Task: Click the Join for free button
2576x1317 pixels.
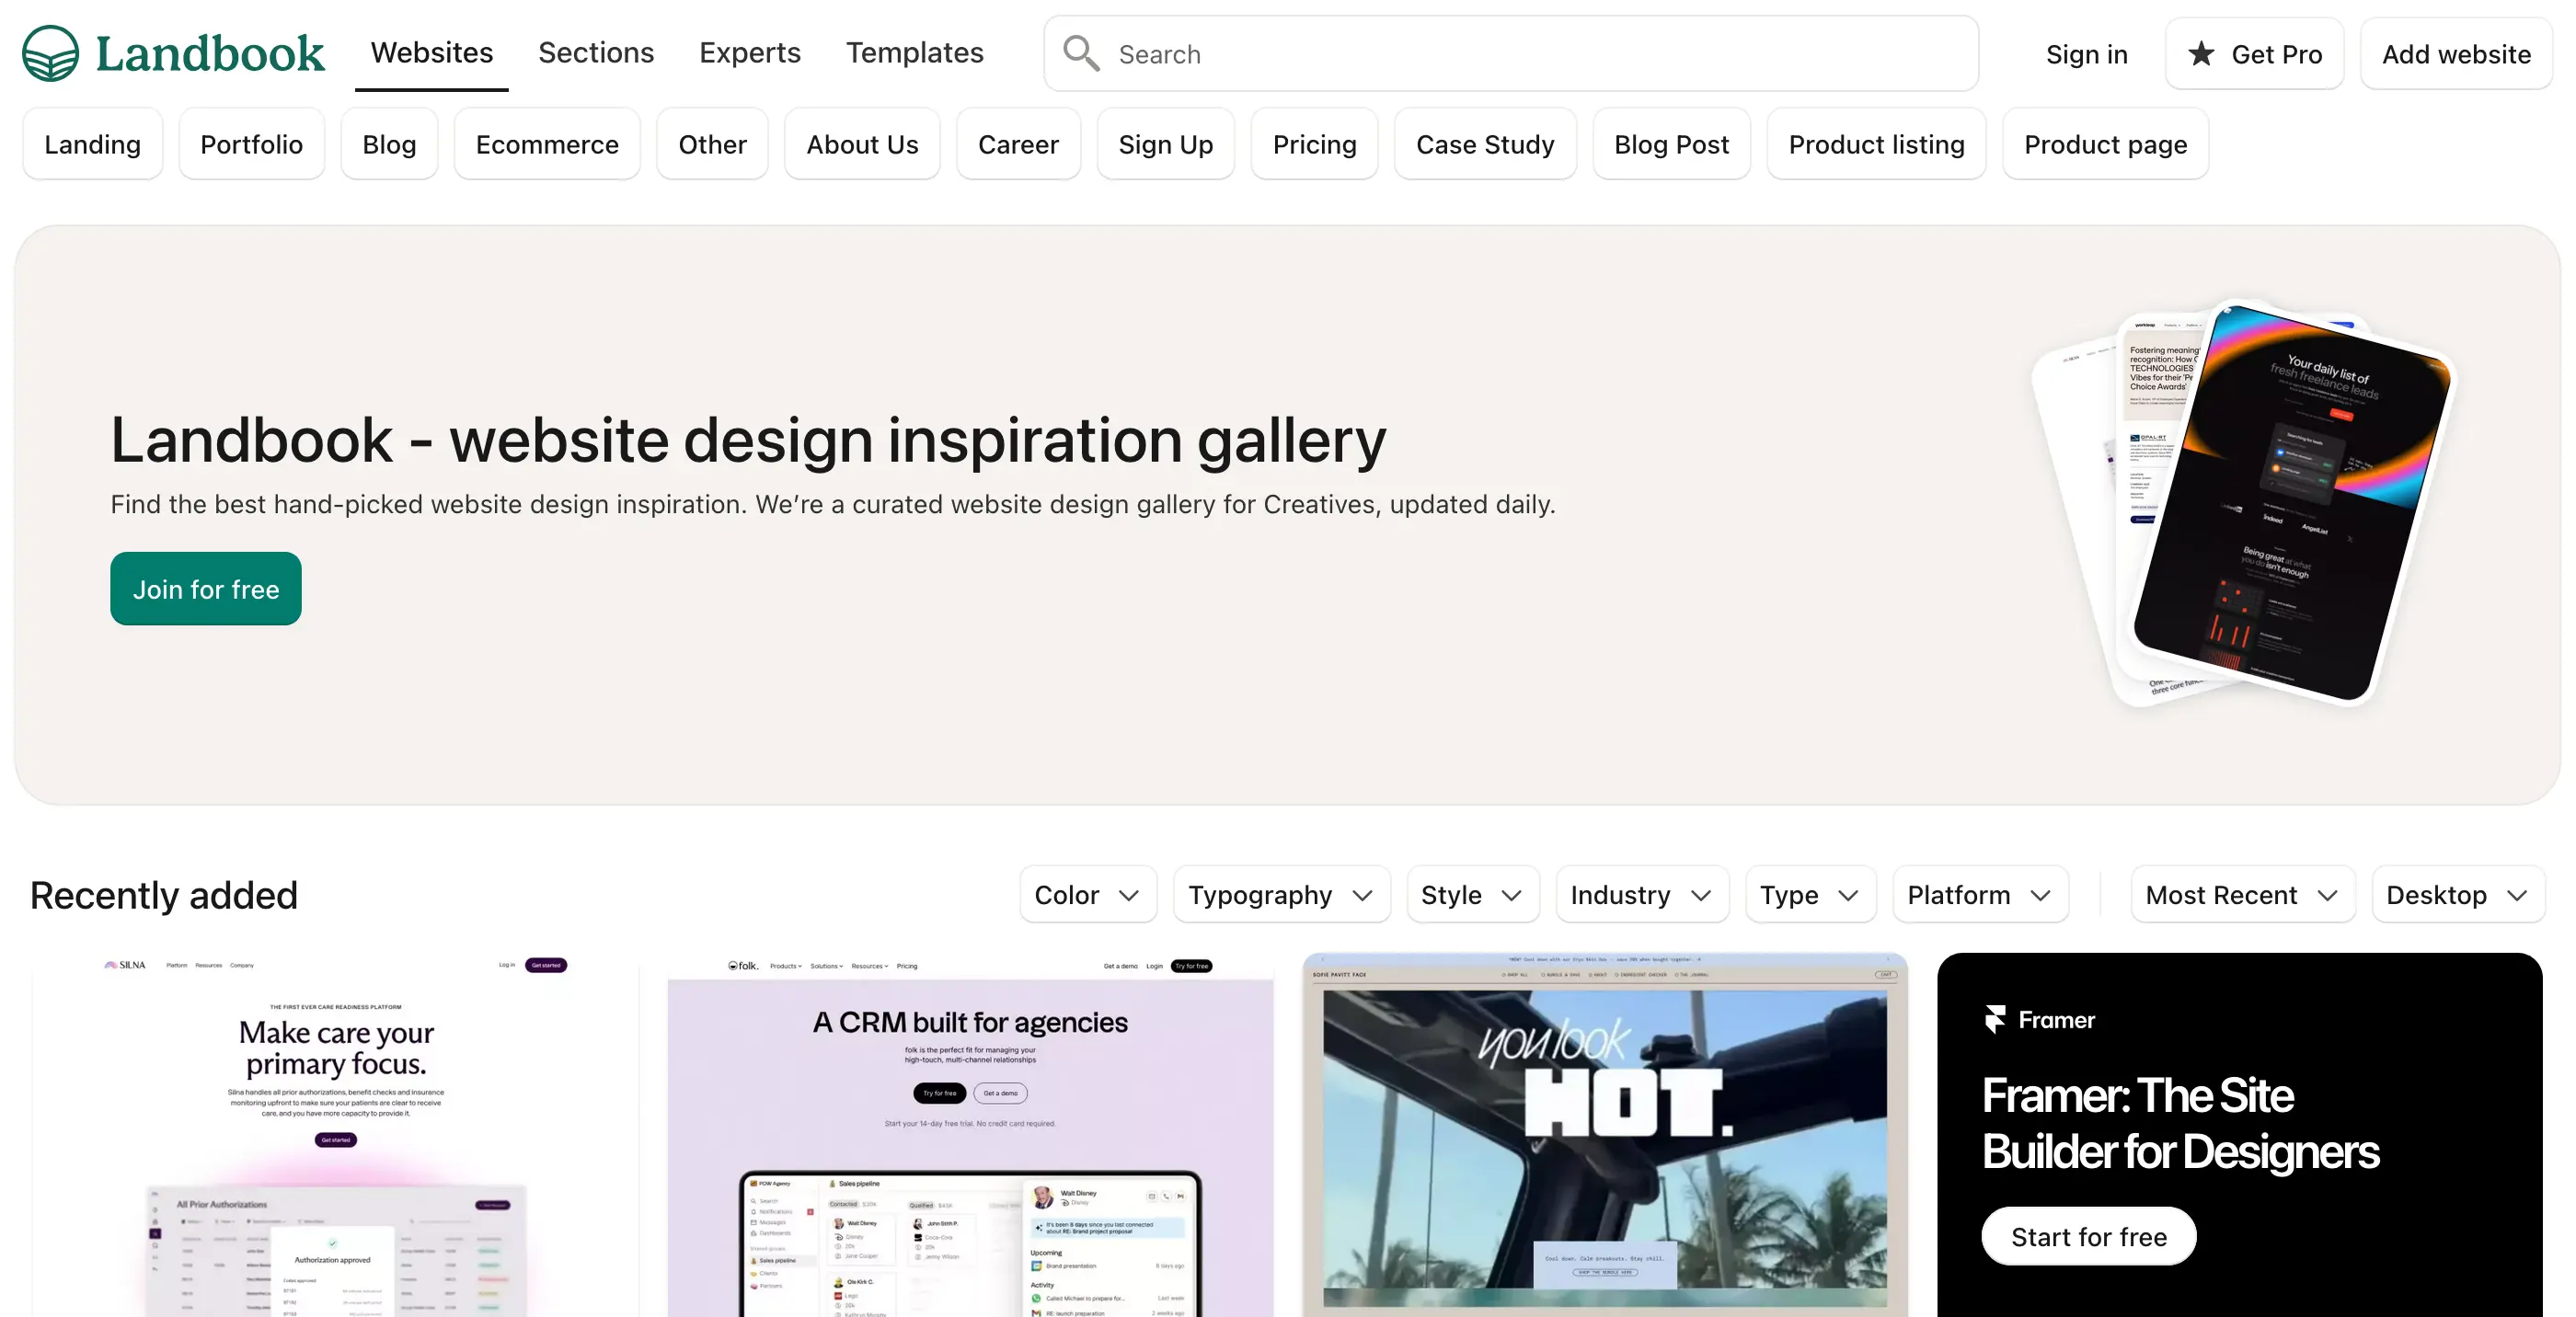Action: tap(206, 589)
